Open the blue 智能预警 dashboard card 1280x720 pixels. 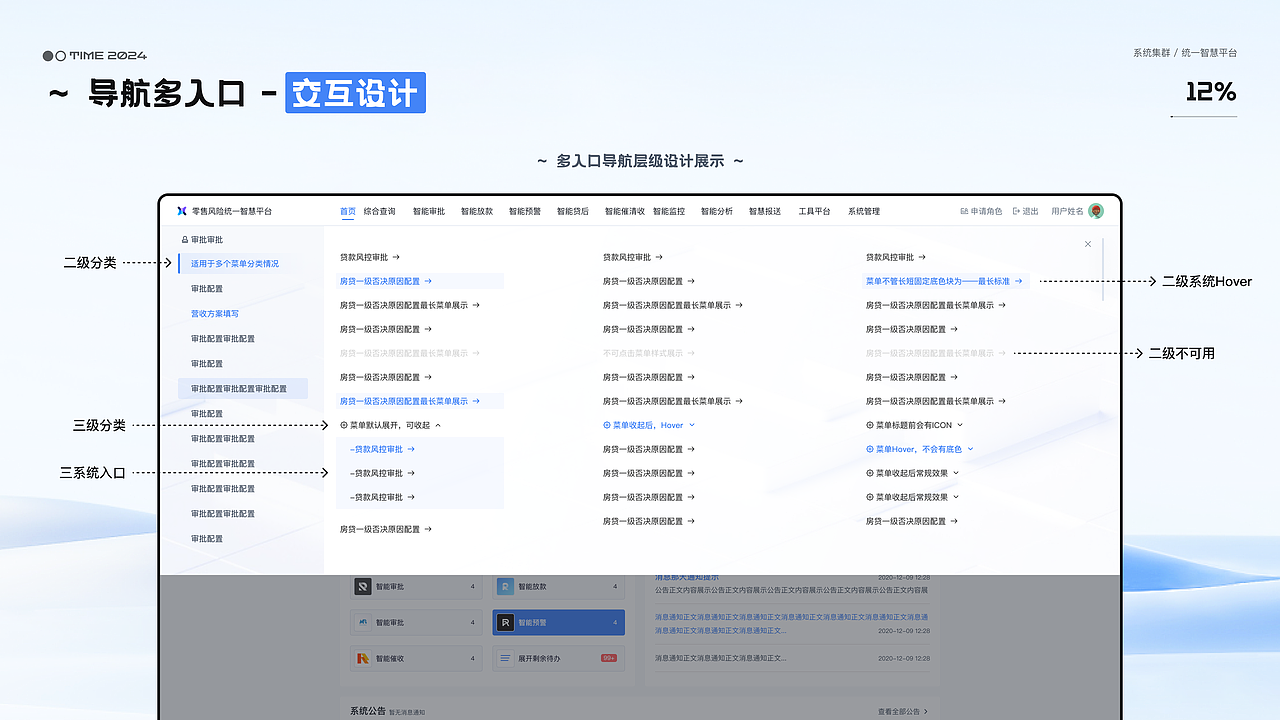coord(558,623)
